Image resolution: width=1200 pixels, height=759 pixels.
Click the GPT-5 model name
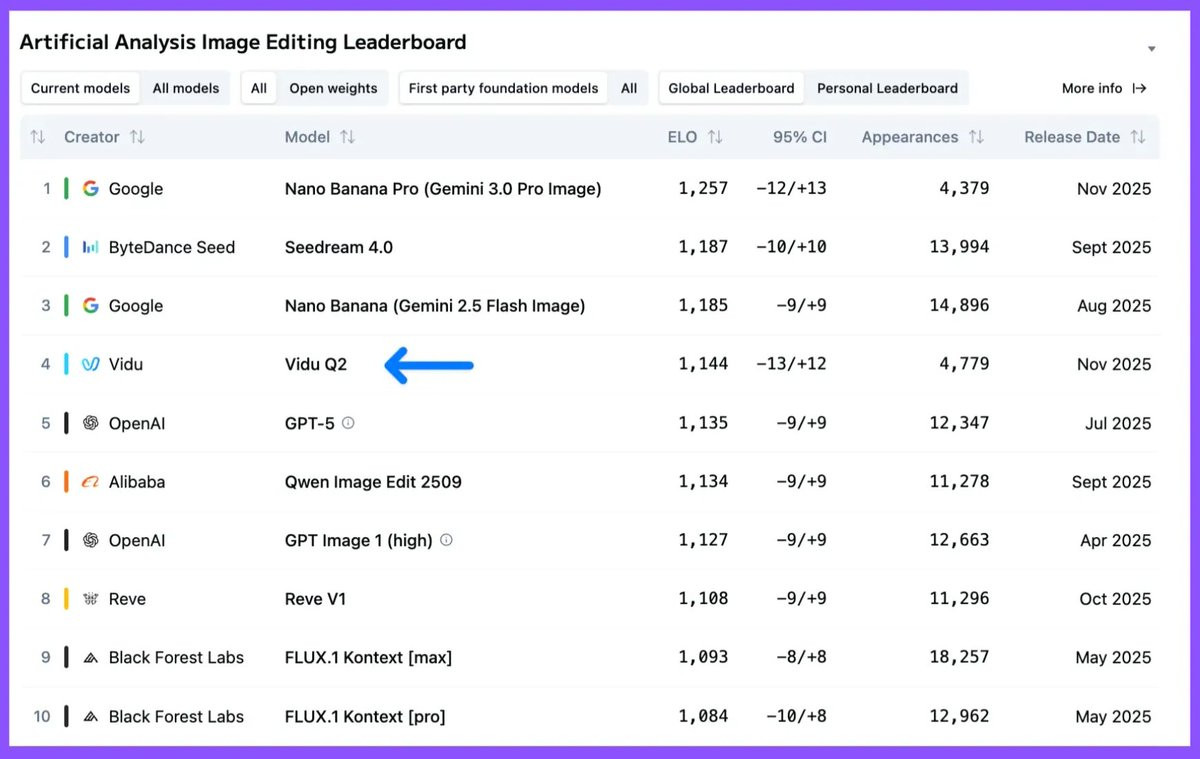[310, 423]
